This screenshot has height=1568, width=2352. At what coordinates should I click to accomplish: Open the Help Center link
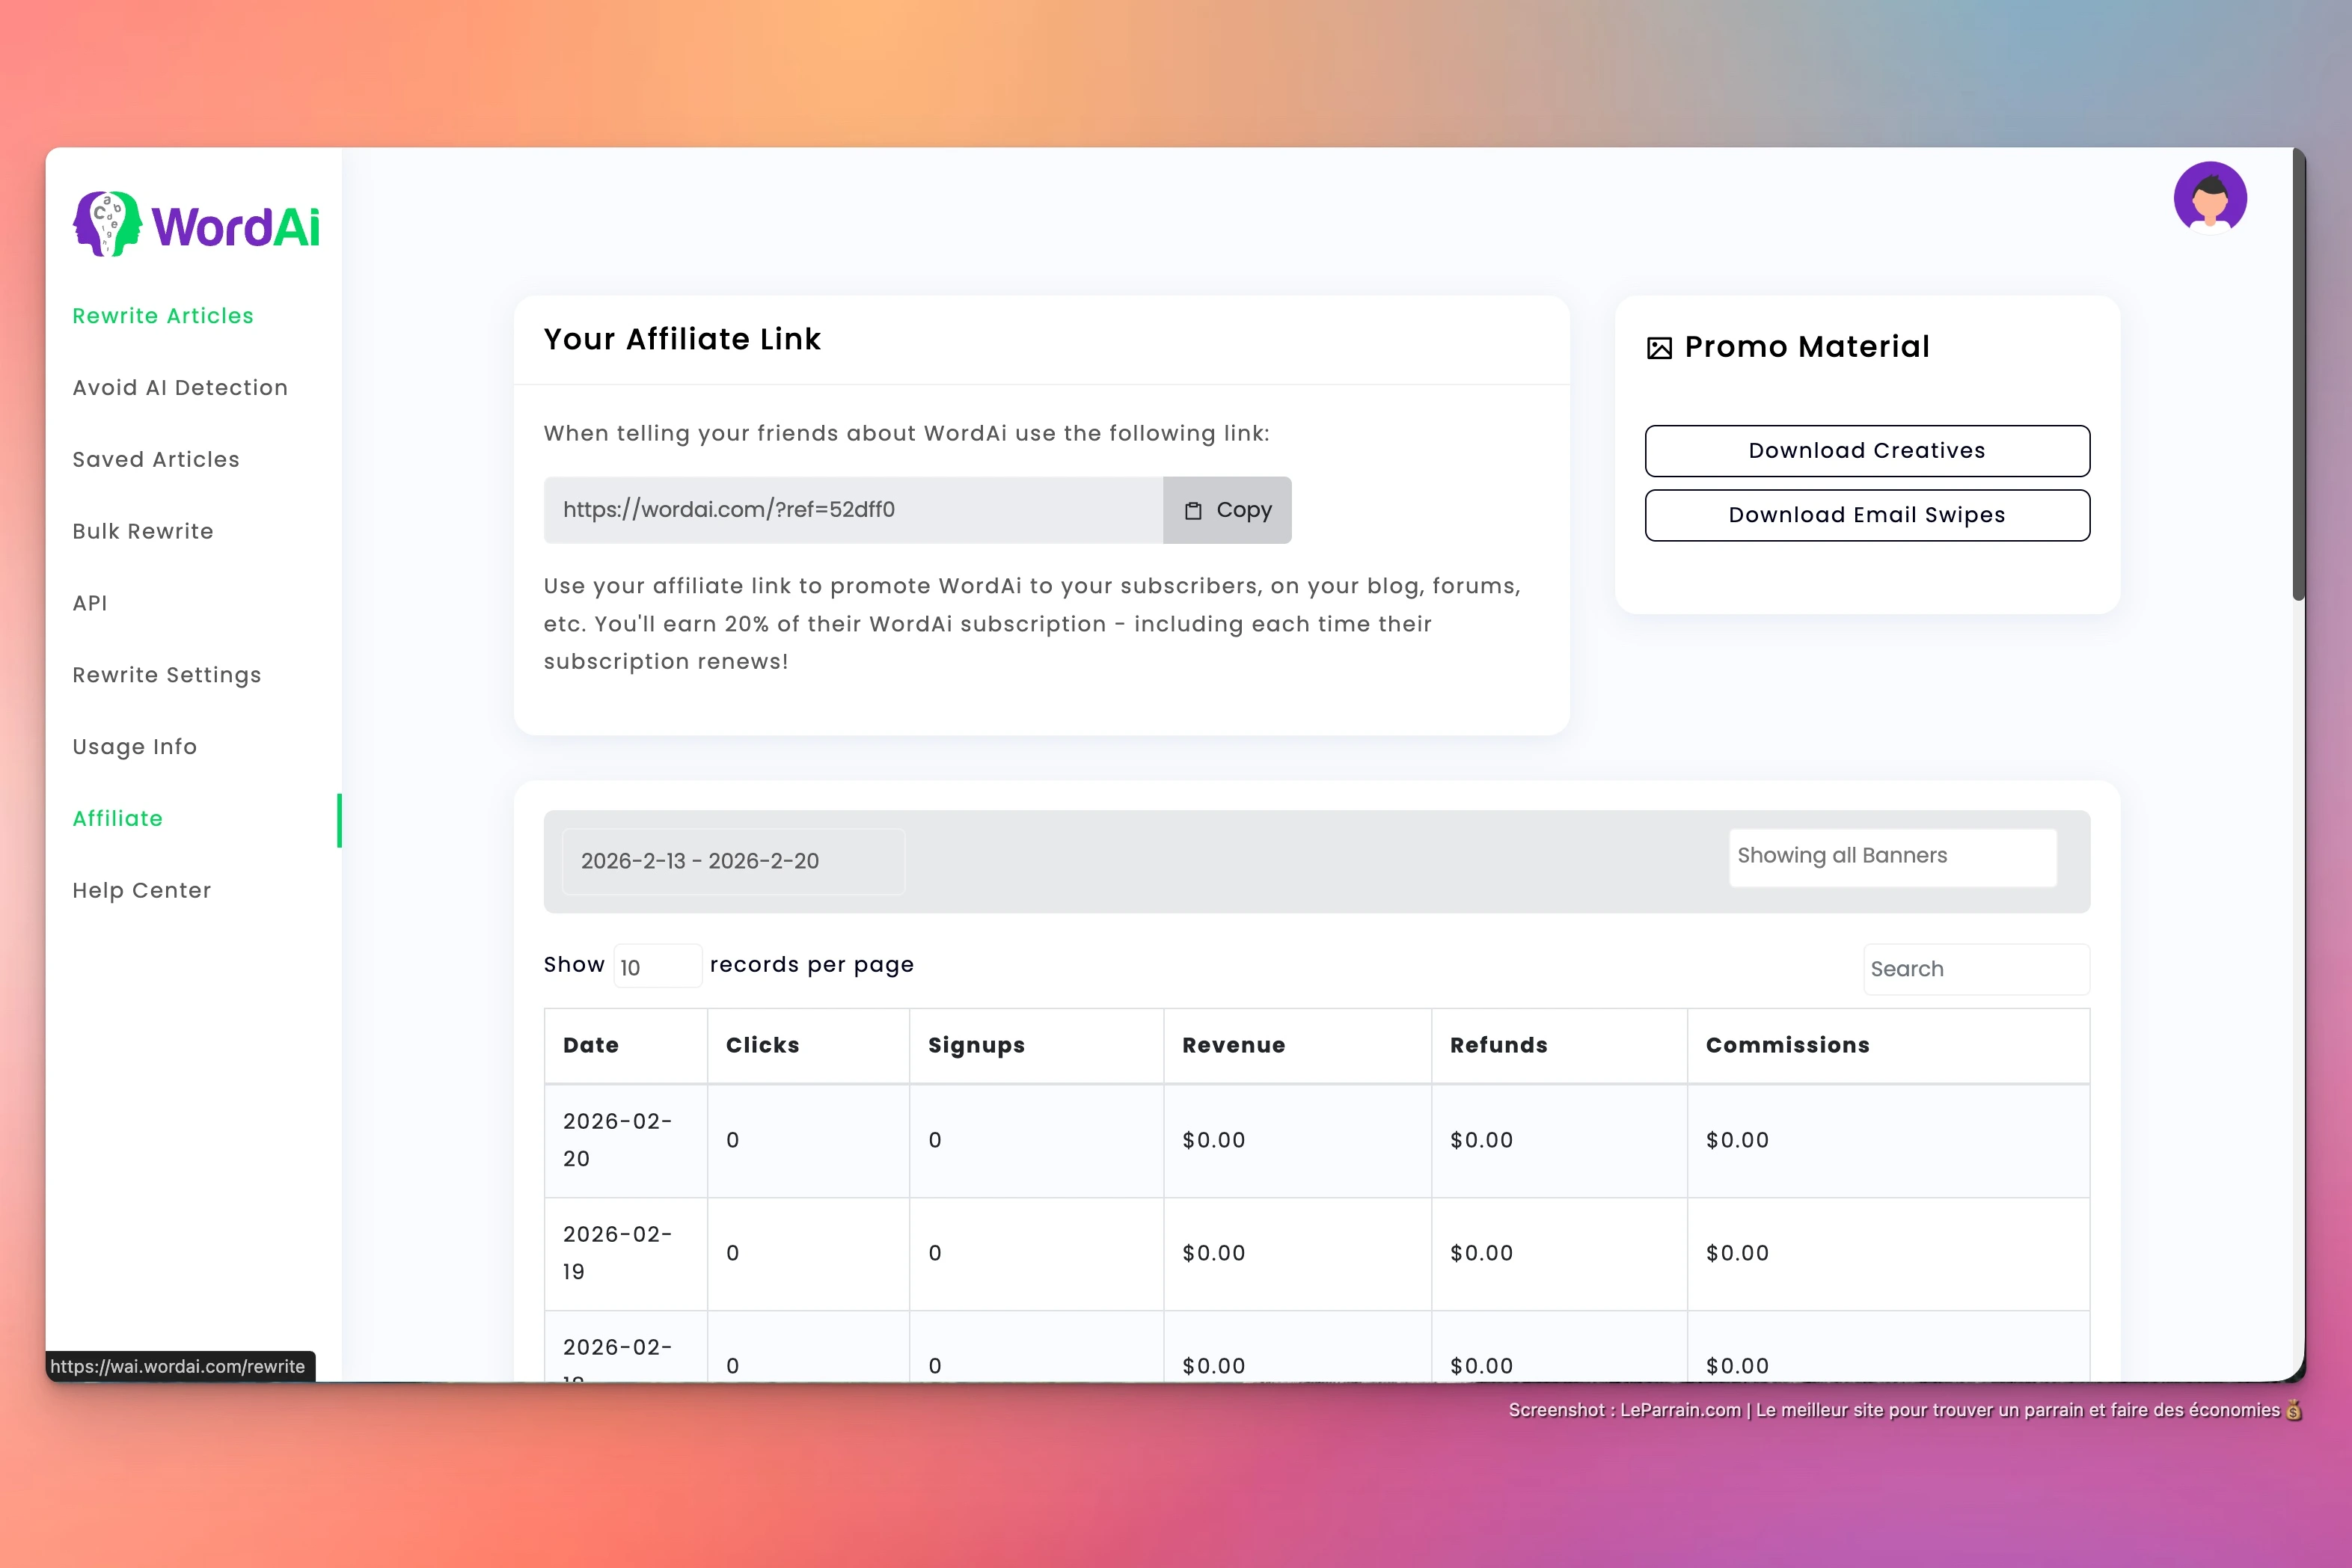142,891
